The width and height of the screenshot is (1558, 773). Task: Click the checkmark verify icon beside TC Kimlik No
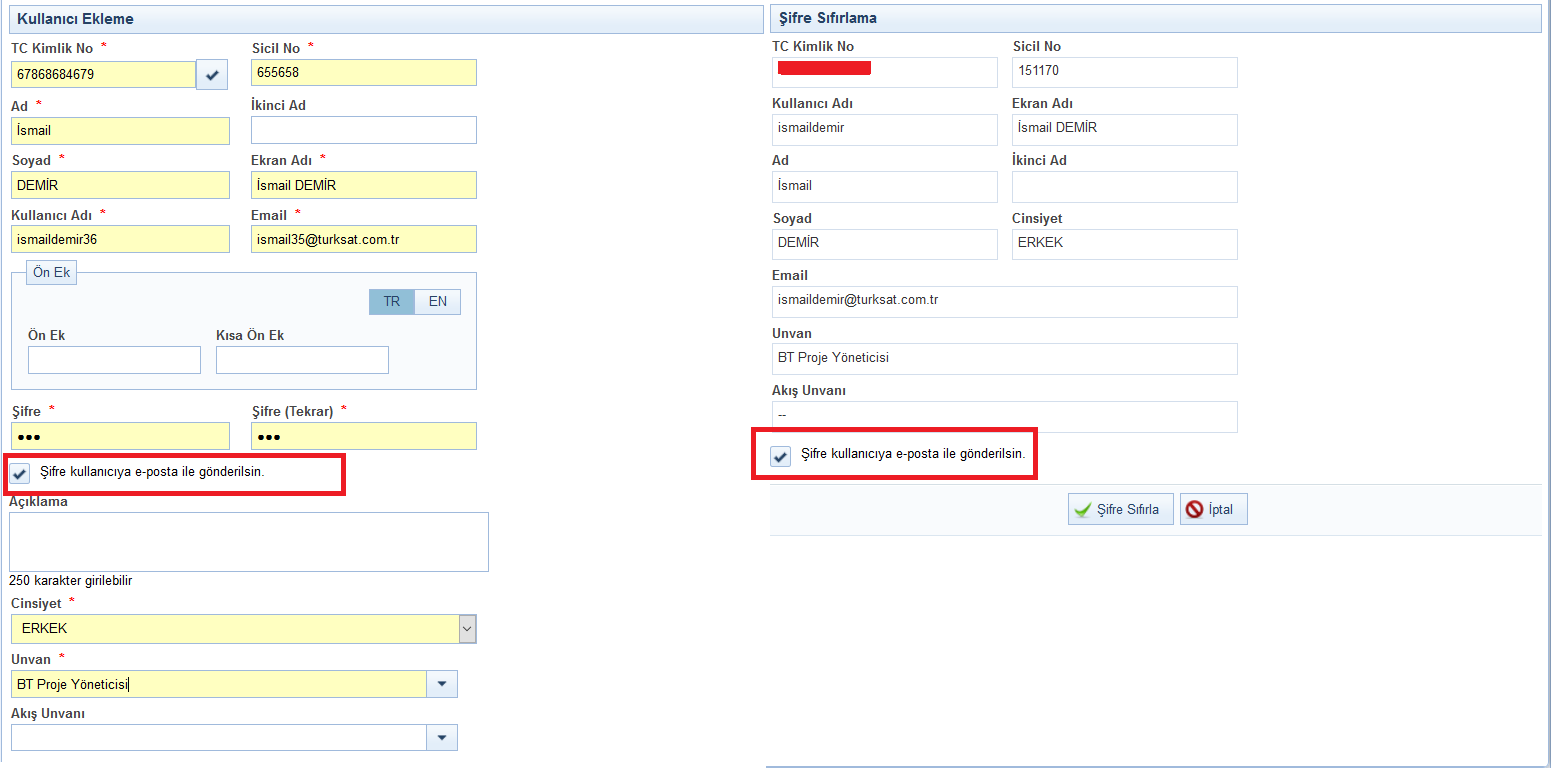[212, 75]
